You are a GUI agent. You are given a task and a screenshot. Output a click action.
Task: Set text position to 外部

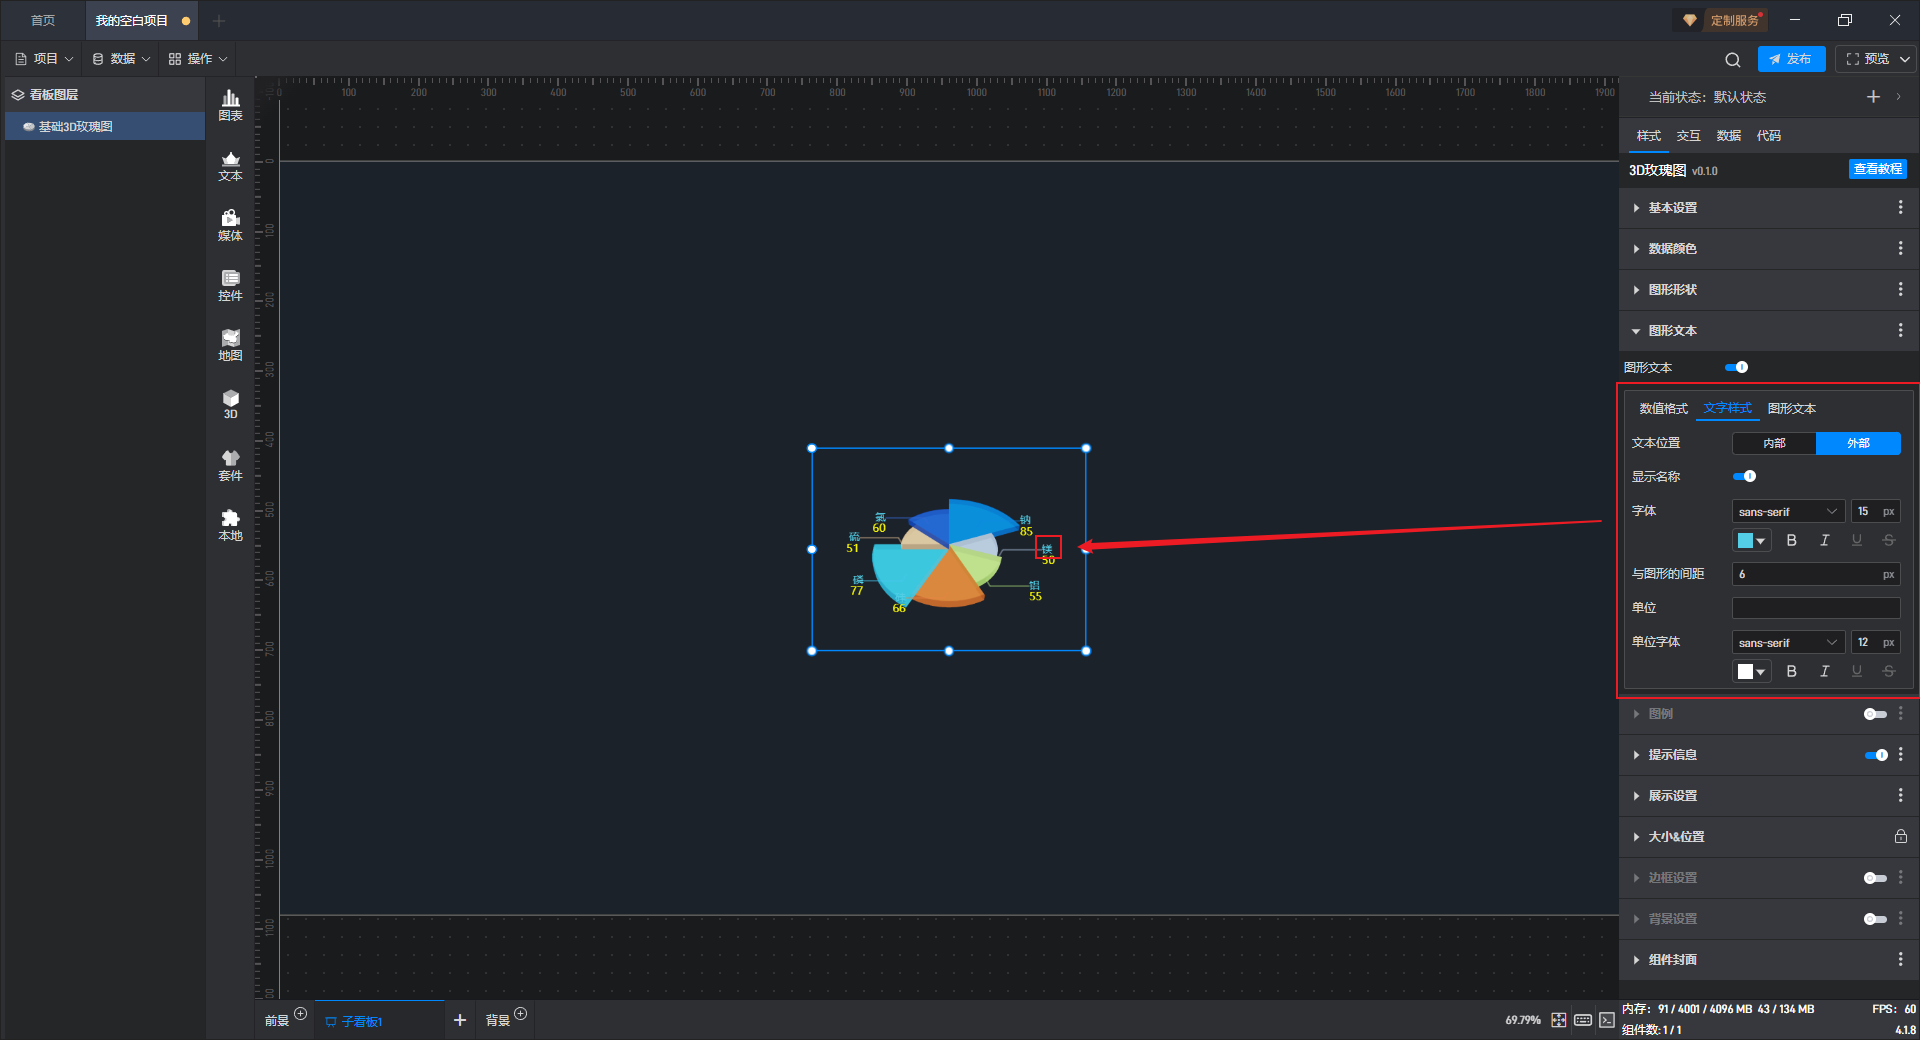(1858, 443)
